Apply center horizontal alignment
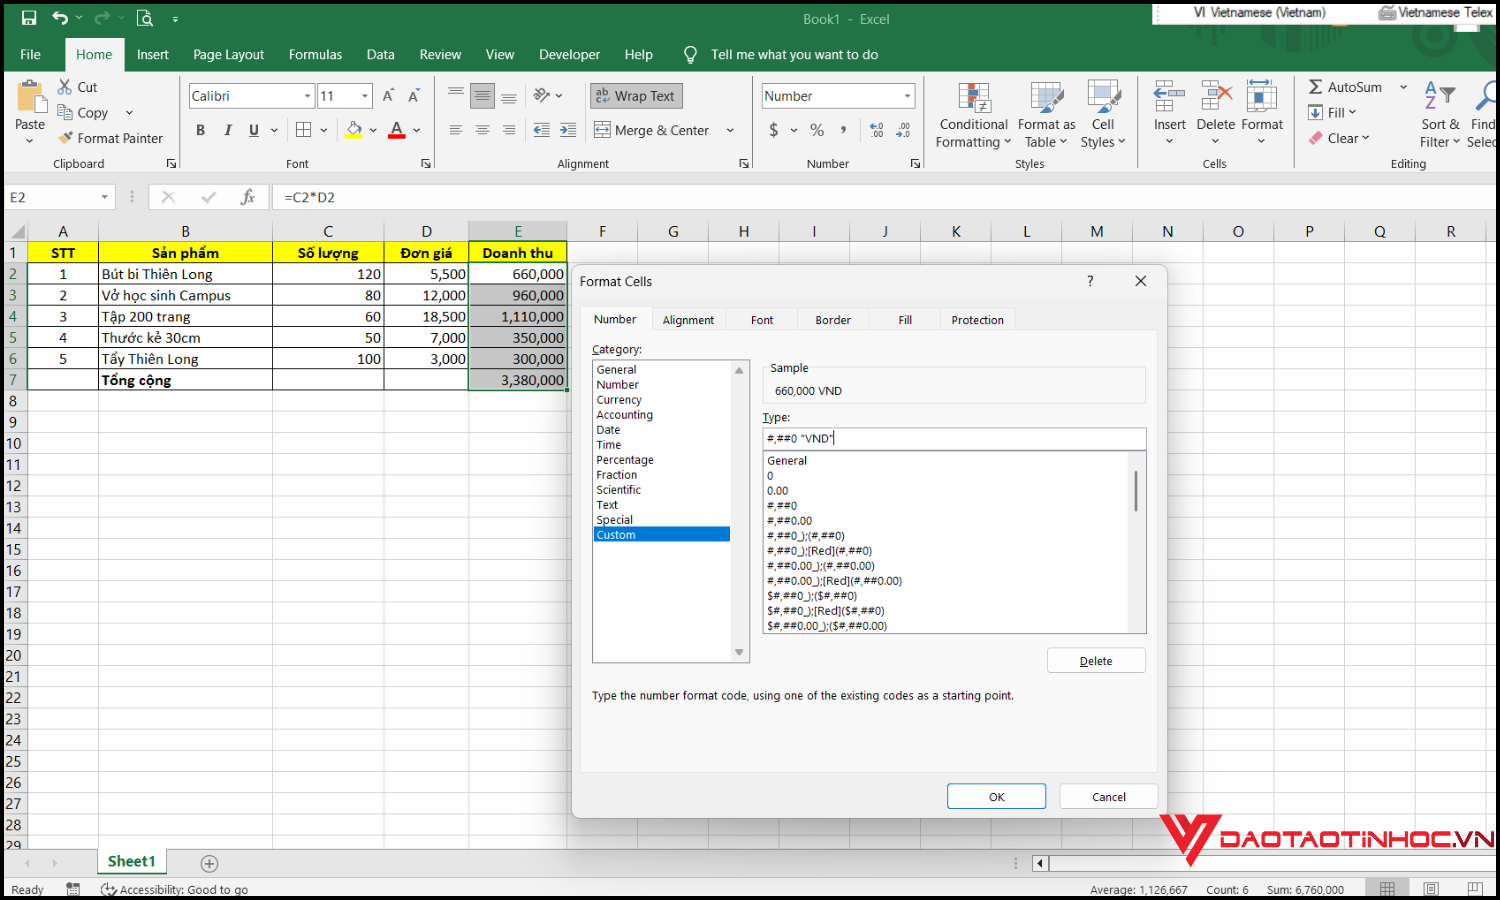The height and width of the screenshot is (900, 1500). (x=482, y=130)
